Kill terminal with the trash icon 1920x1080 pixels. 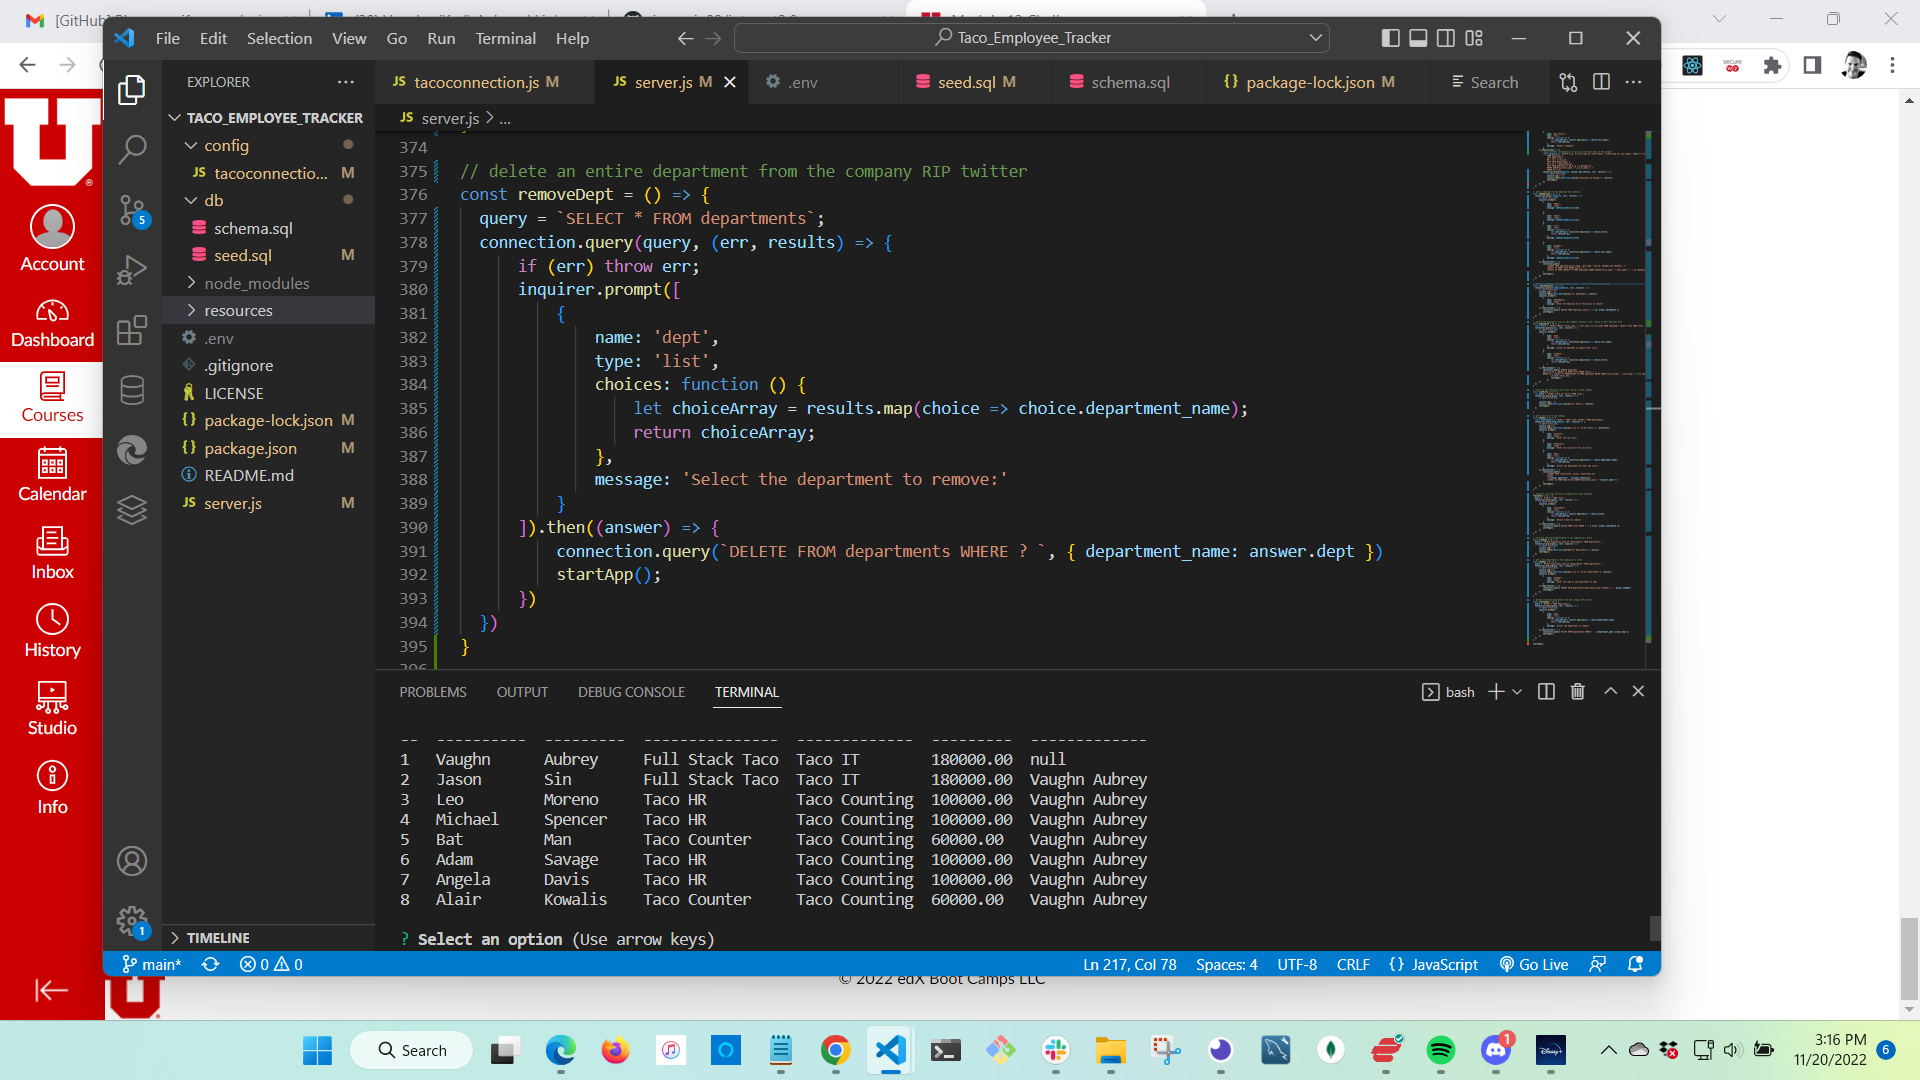tap(1578, 692)
